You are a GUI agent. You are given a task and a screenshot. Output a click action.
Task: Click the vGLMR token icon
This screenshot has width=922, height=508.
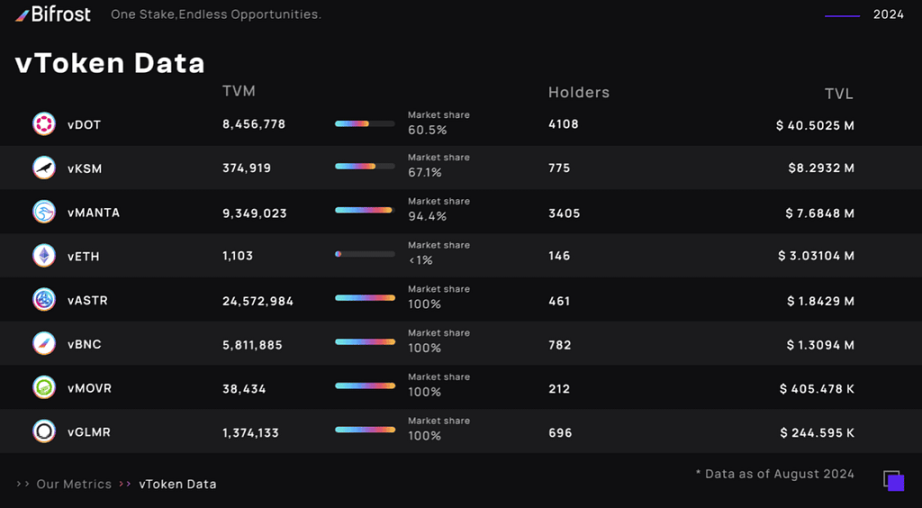[x=44, y=432]
